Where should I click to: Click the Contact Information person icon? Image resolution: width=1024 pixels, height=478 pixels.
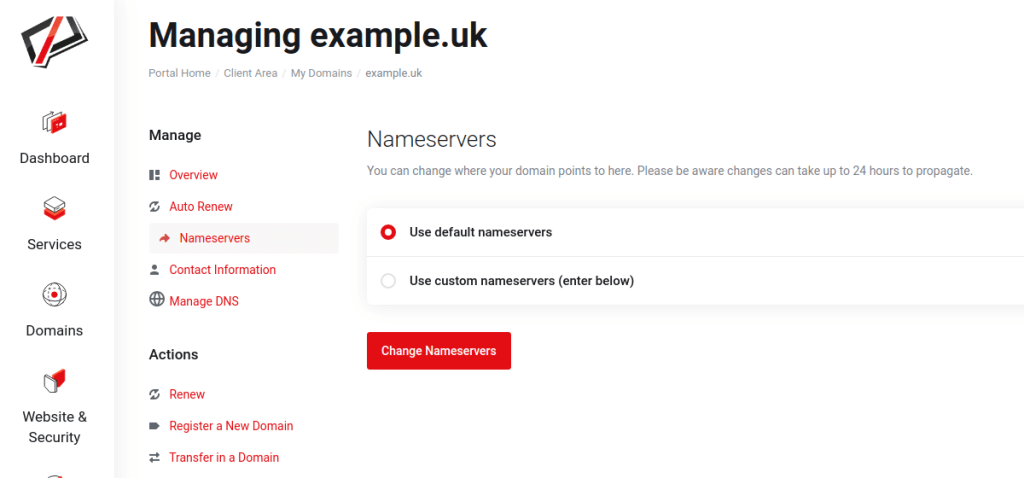154,269
